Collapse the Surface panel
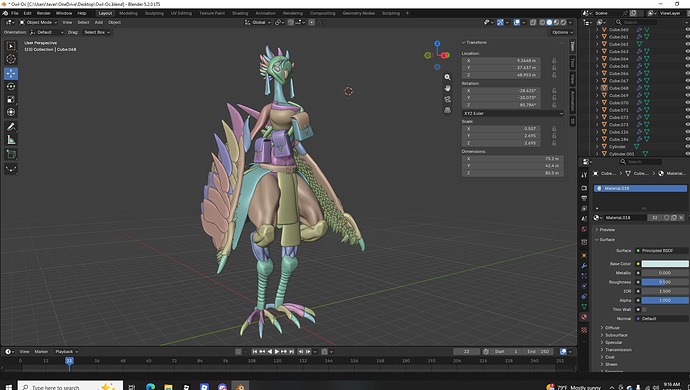Screen dimensions: 690x390 (x=606, y=239)
